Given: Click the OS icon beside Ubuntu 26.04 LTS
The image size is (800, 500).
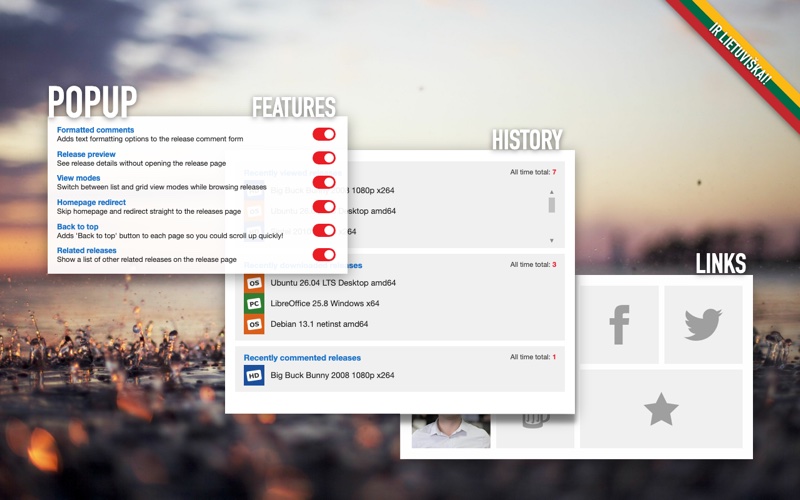Looking at the screenshot, I should (254, 283).
